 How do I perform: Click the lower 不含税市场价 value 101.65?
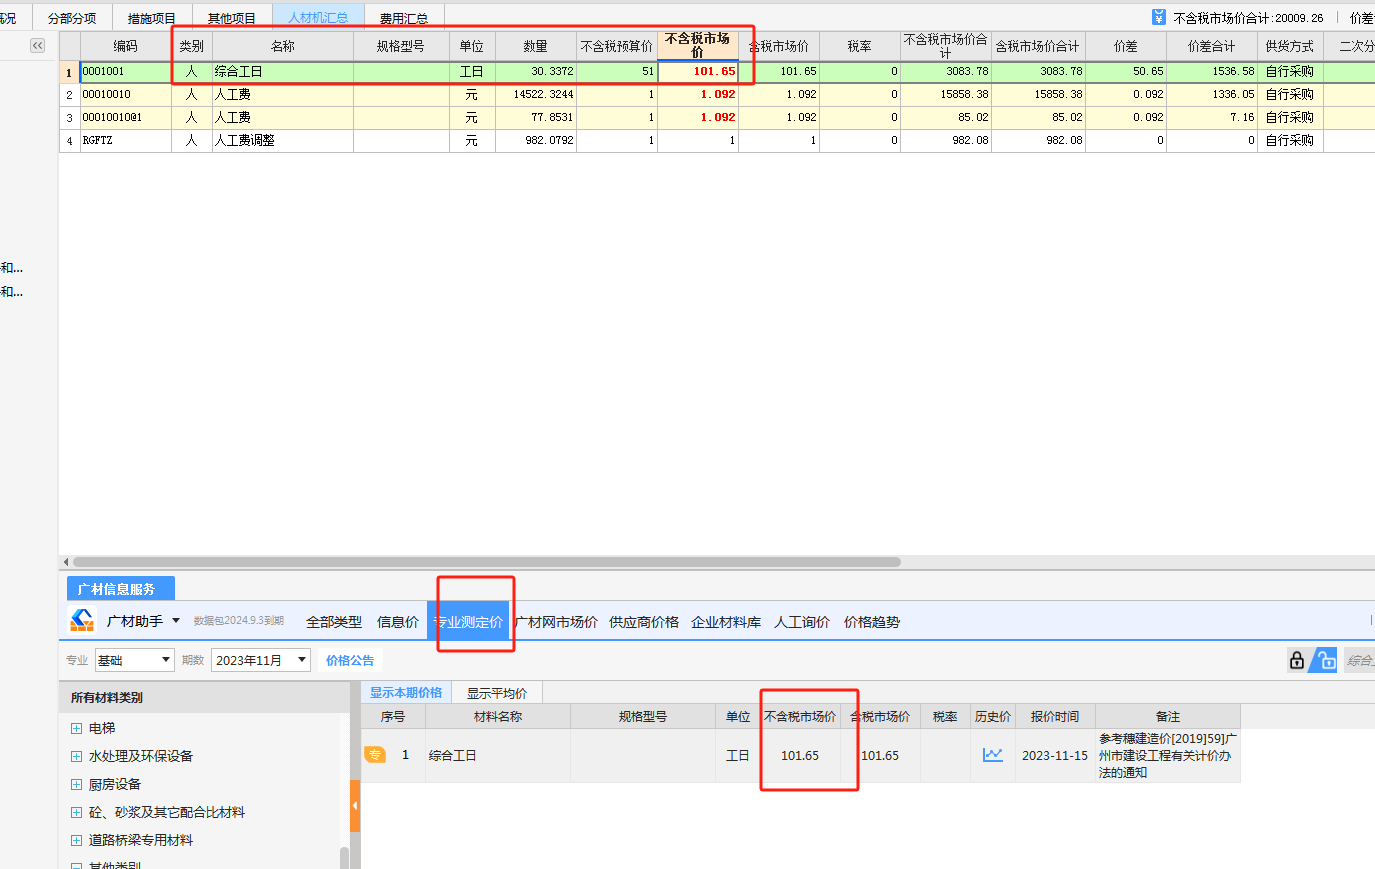pos(799,755)
